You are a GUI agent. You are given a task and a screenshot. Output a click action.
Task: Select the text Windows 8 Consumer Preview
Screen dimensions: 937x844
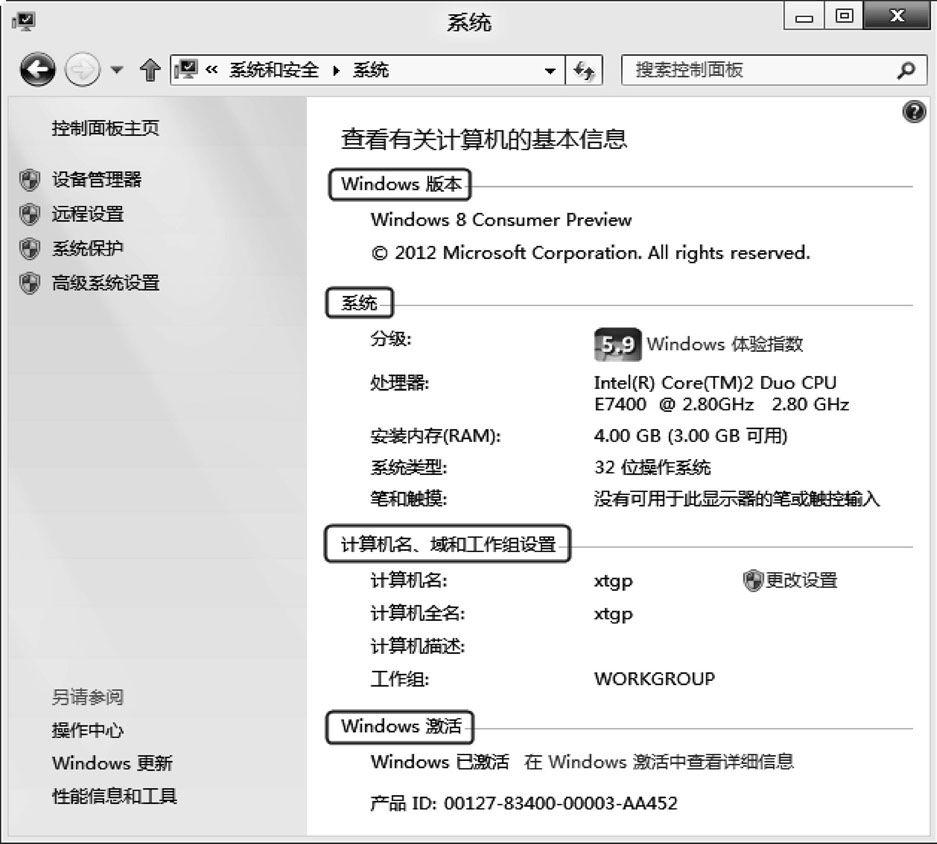click(501, 220)
